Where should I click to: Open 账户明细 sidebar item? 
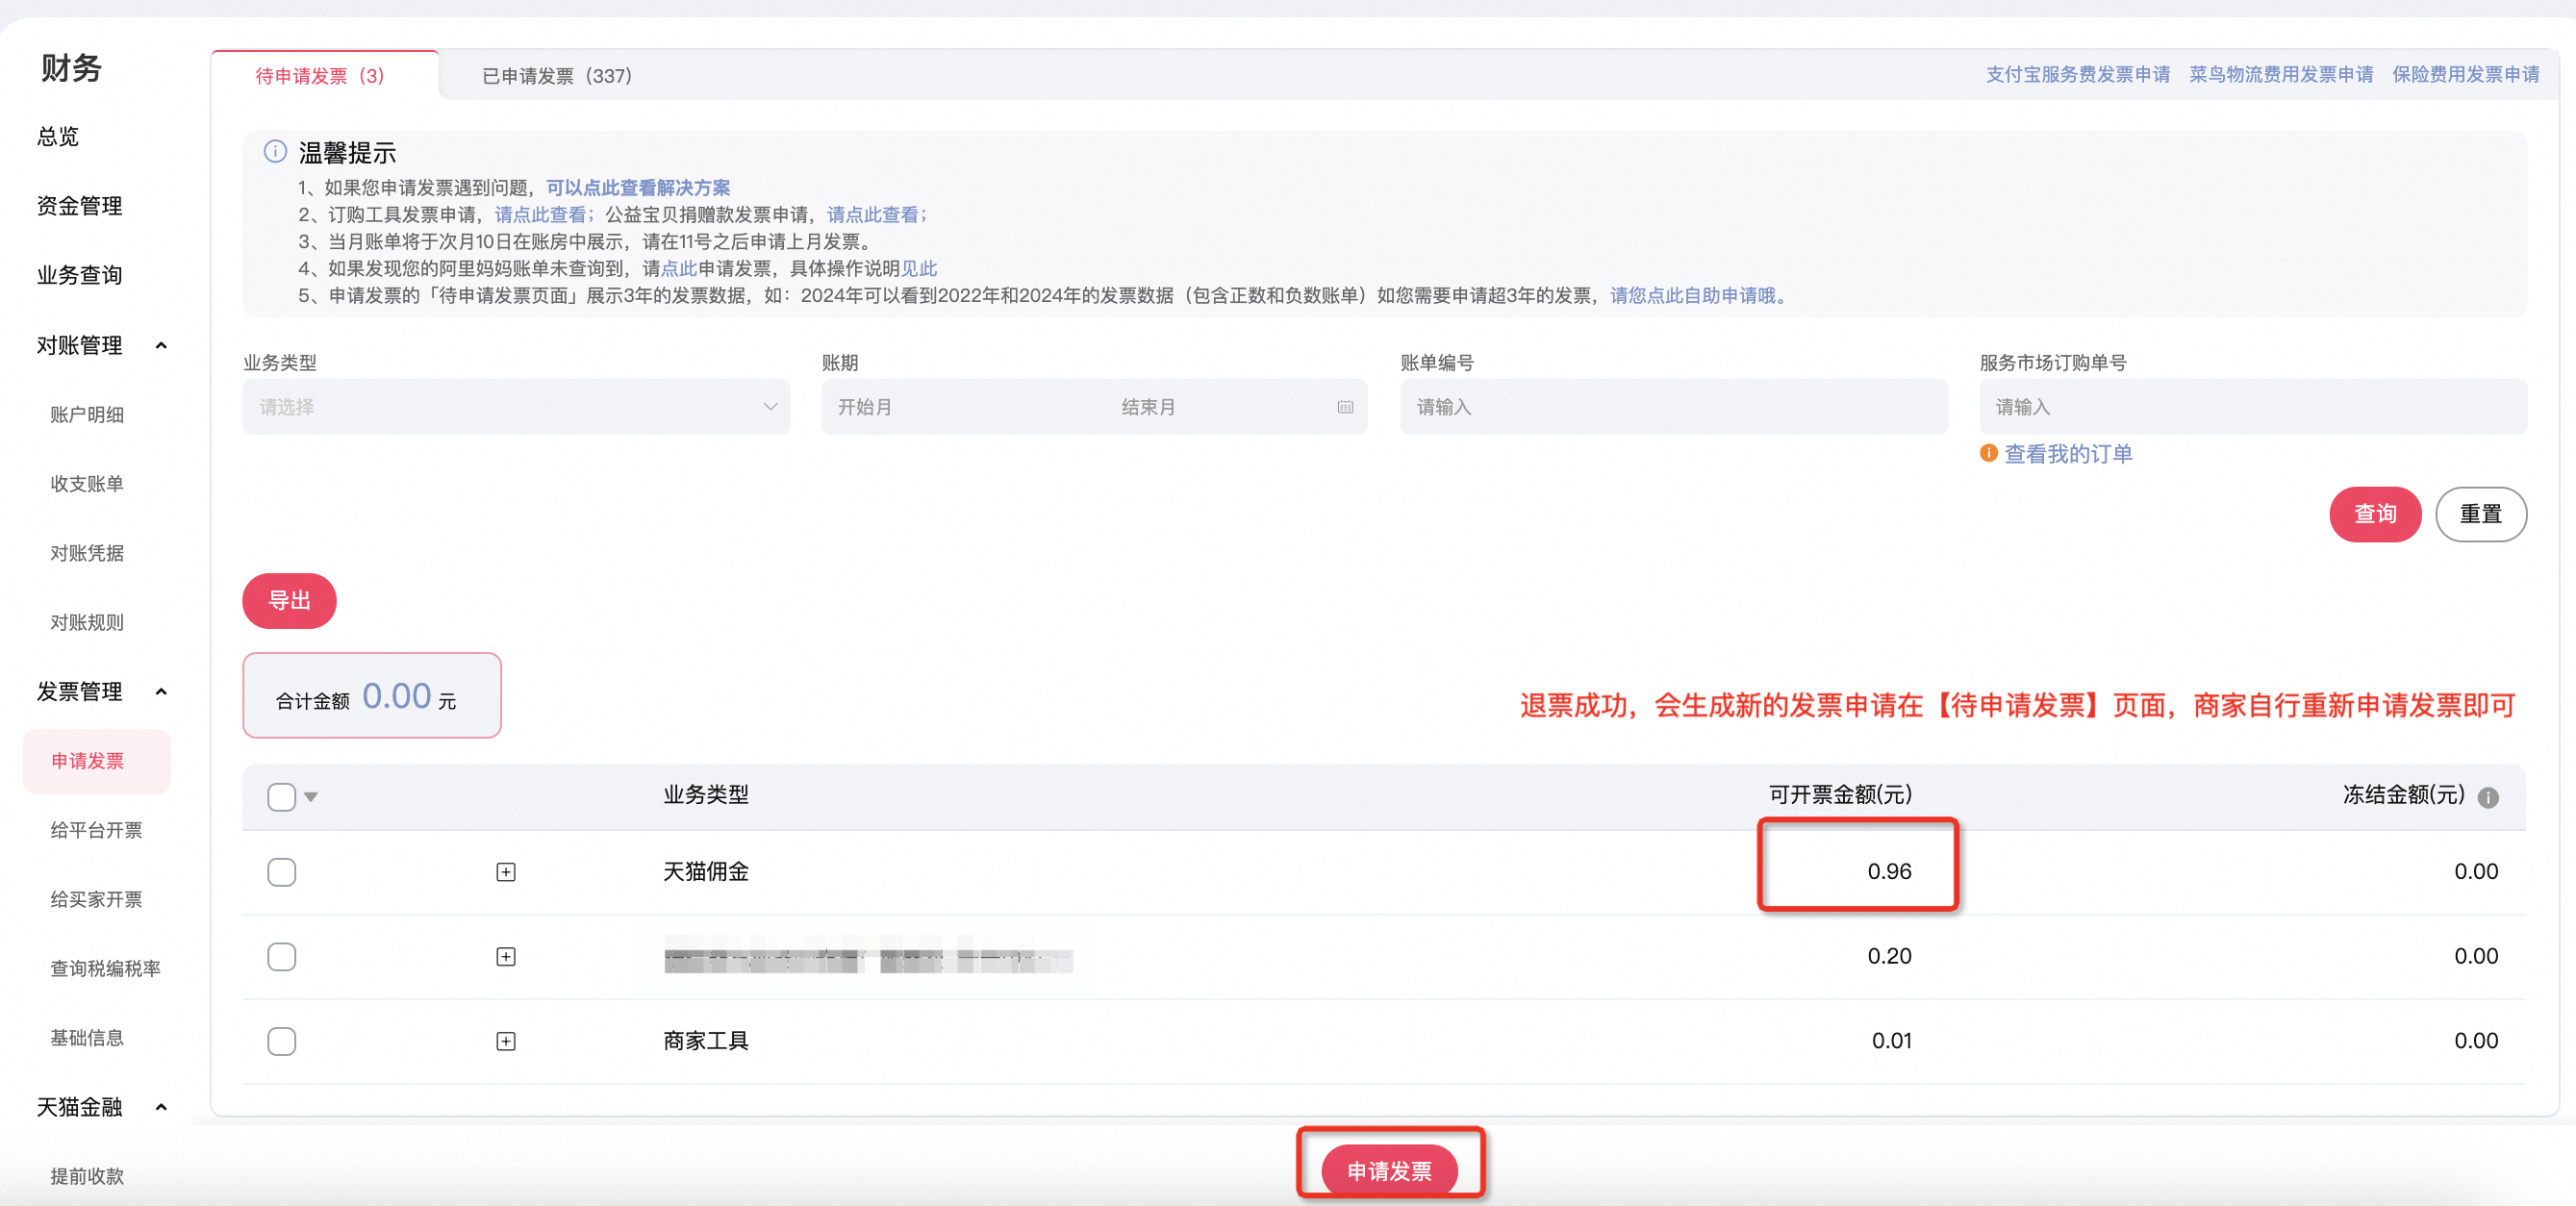click(87, 414)
